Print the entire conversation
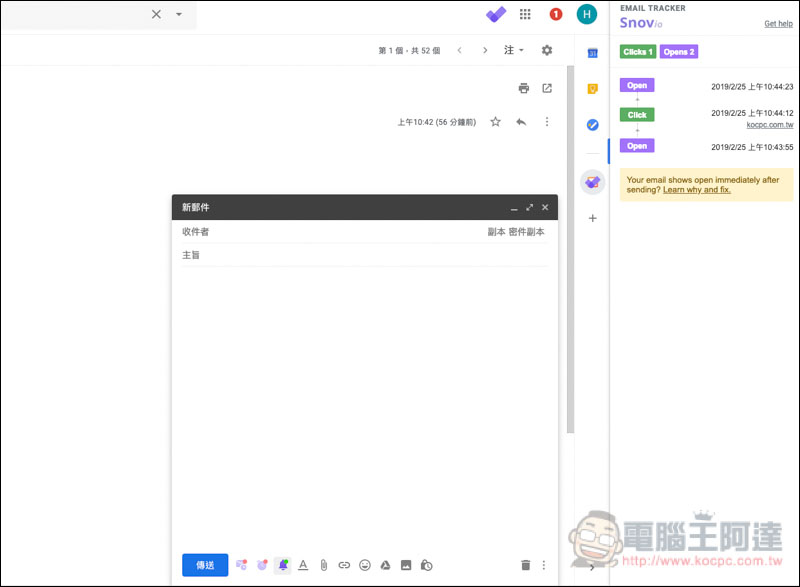 coord(523,88)
